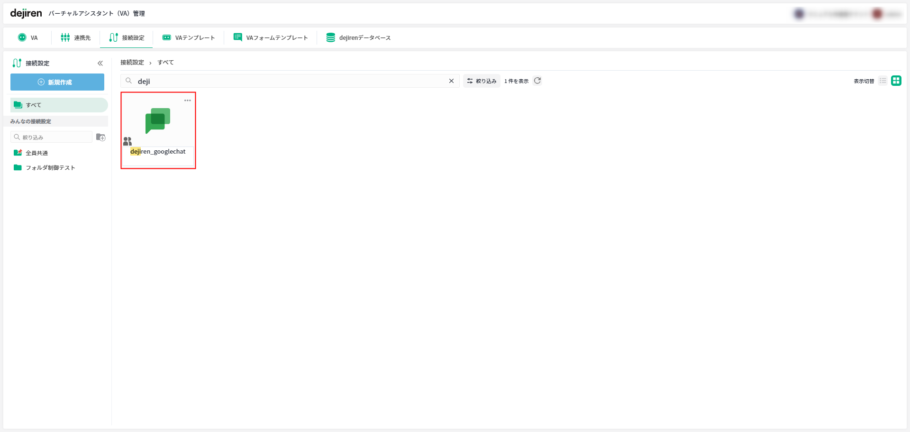Image resolution: width=910 pixels, height=432 pixels.
Task: Clear the search text with X
Action: [451, 81]
